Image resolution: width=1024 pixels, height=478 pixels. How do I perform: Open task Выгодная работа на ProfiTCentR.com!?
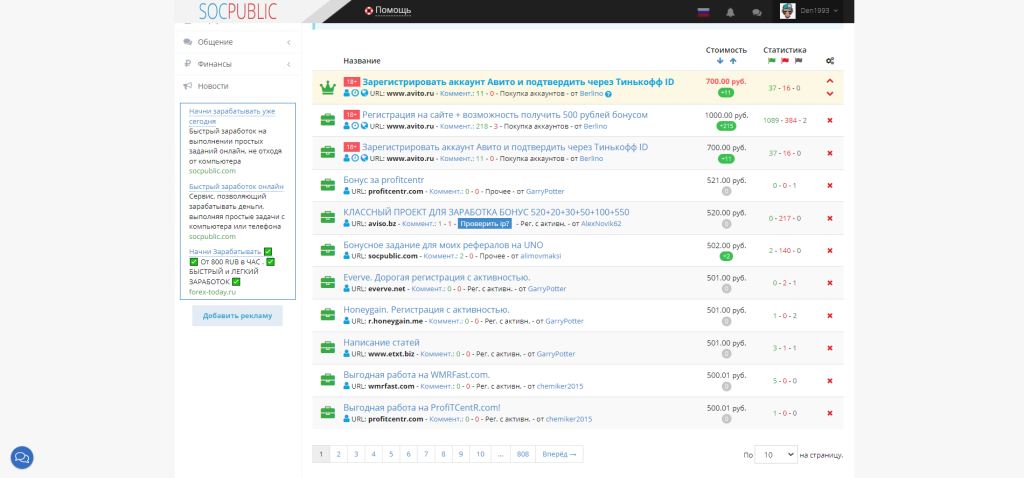tap(422, 407)
